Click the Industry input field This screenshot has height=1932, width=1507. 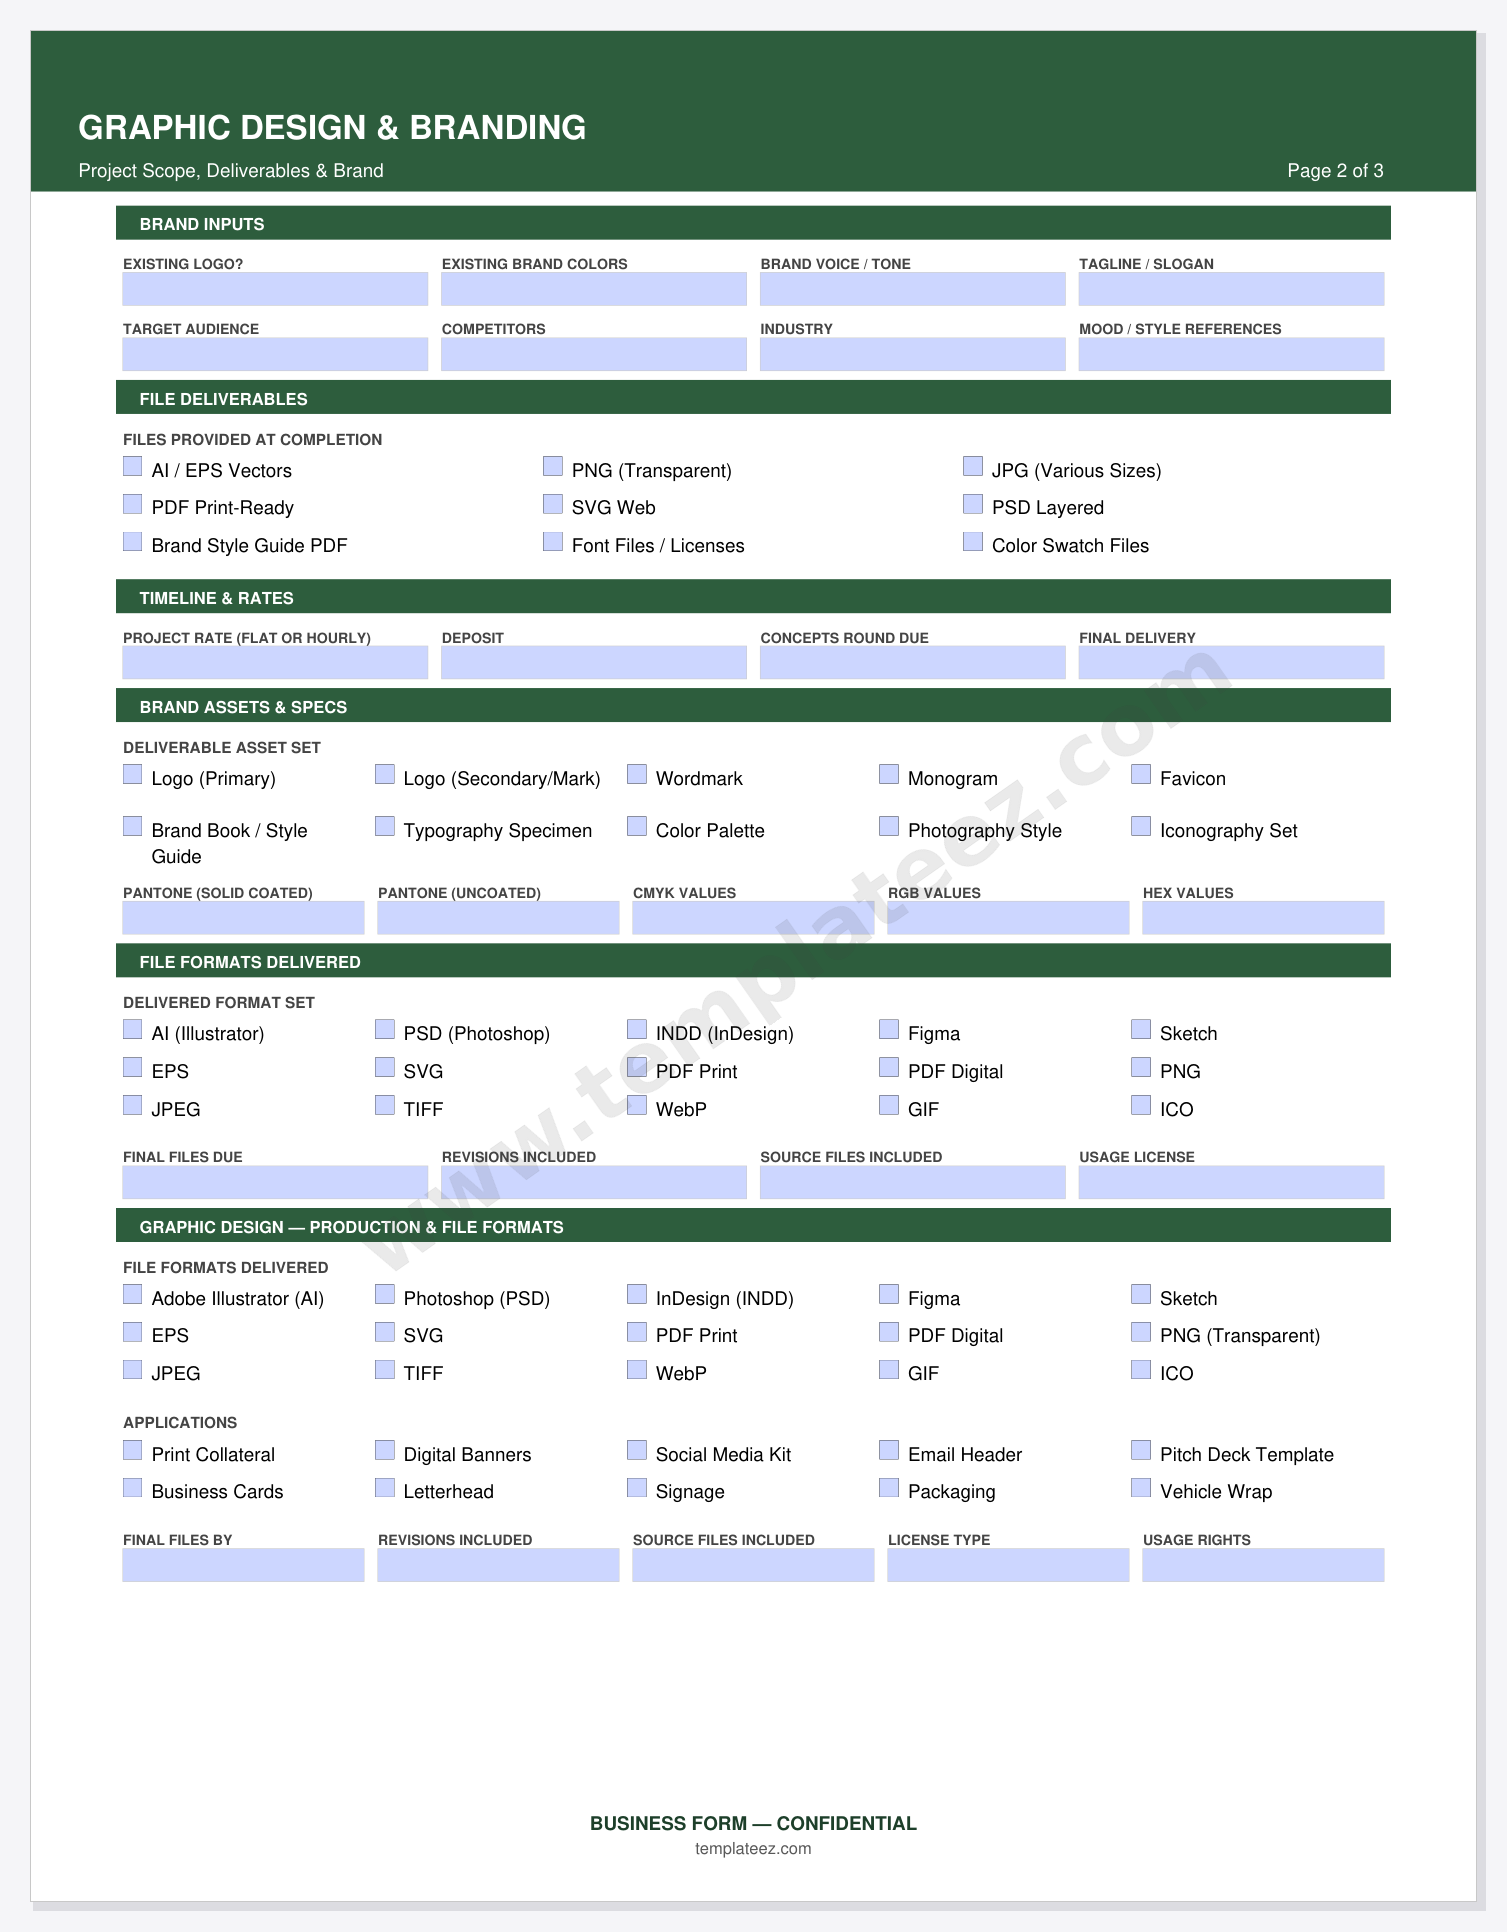(913, 354)
